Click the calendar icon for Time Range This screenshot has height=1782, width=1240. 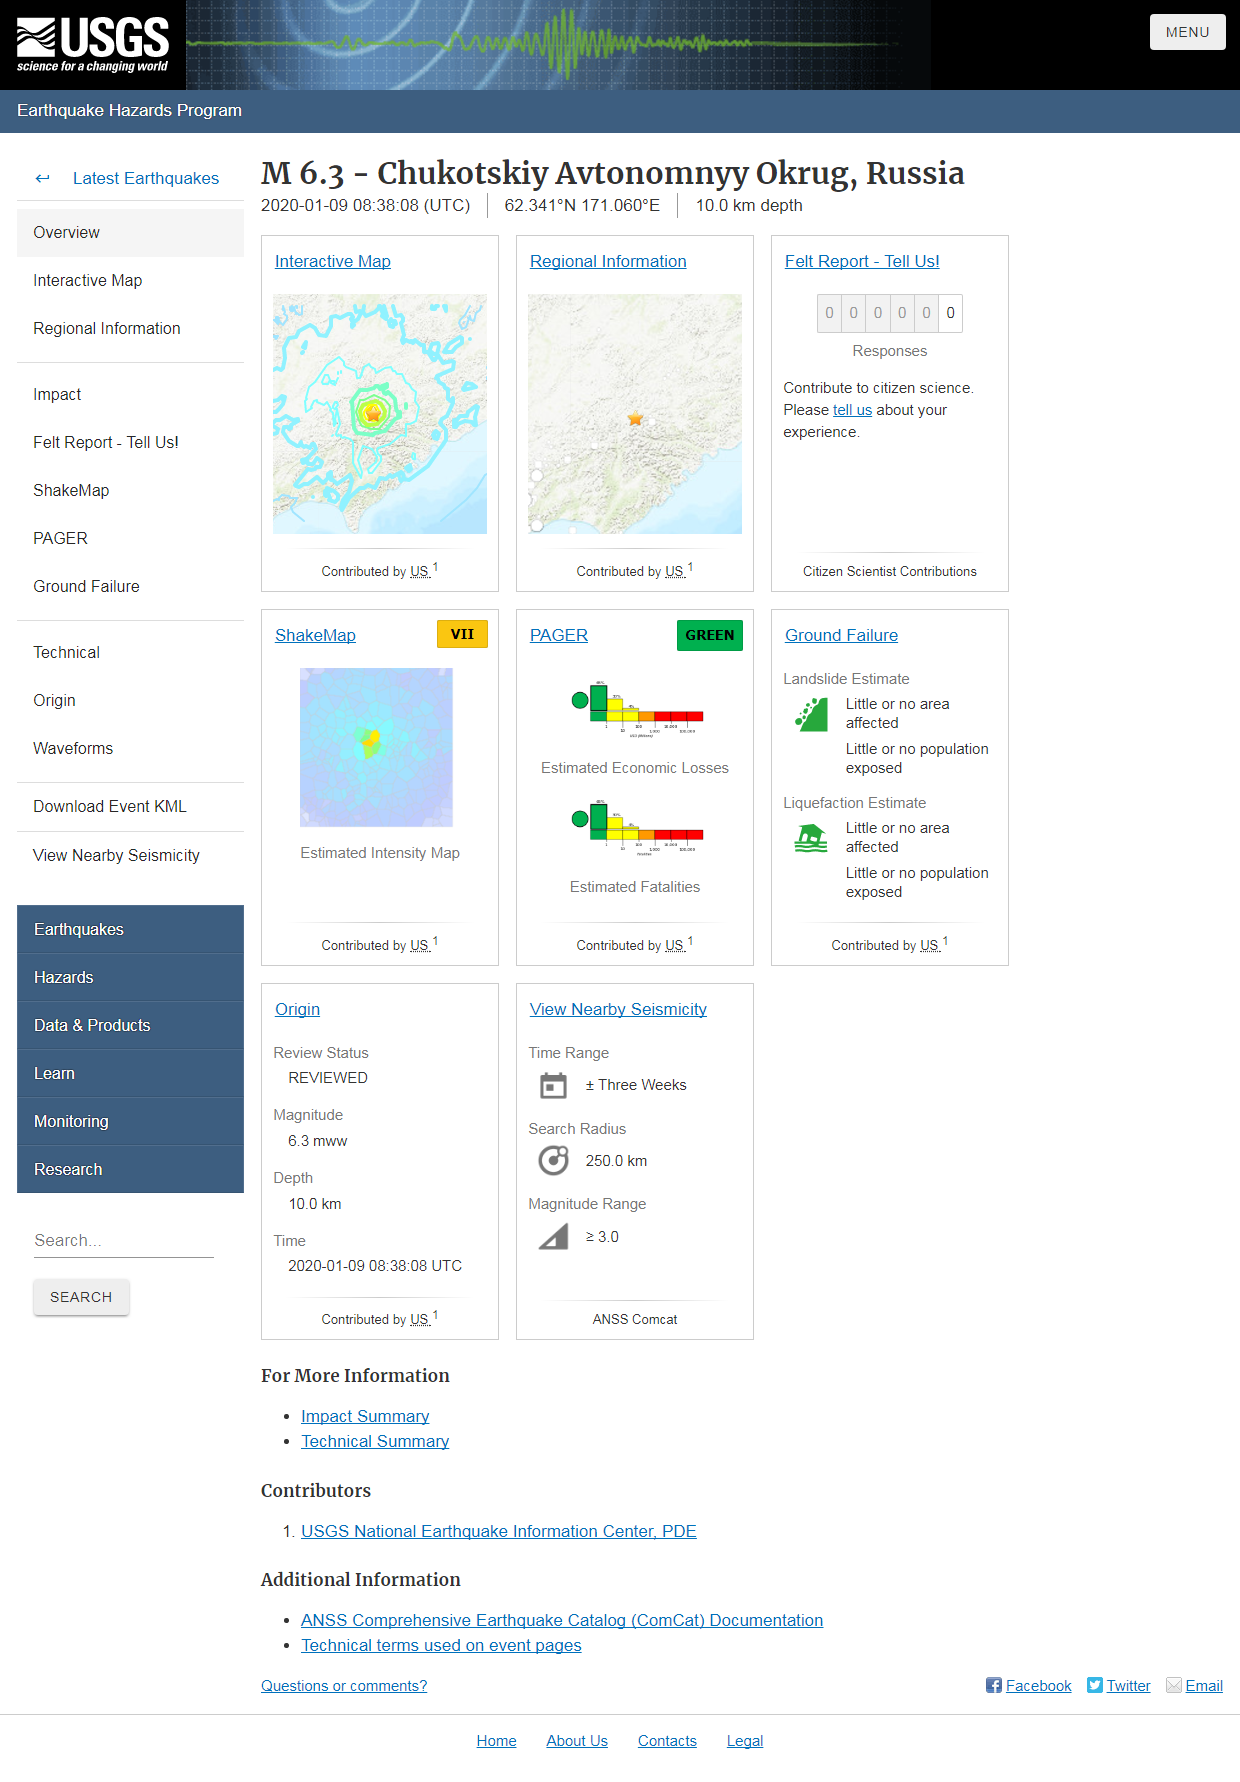(x=553, y=1085)
